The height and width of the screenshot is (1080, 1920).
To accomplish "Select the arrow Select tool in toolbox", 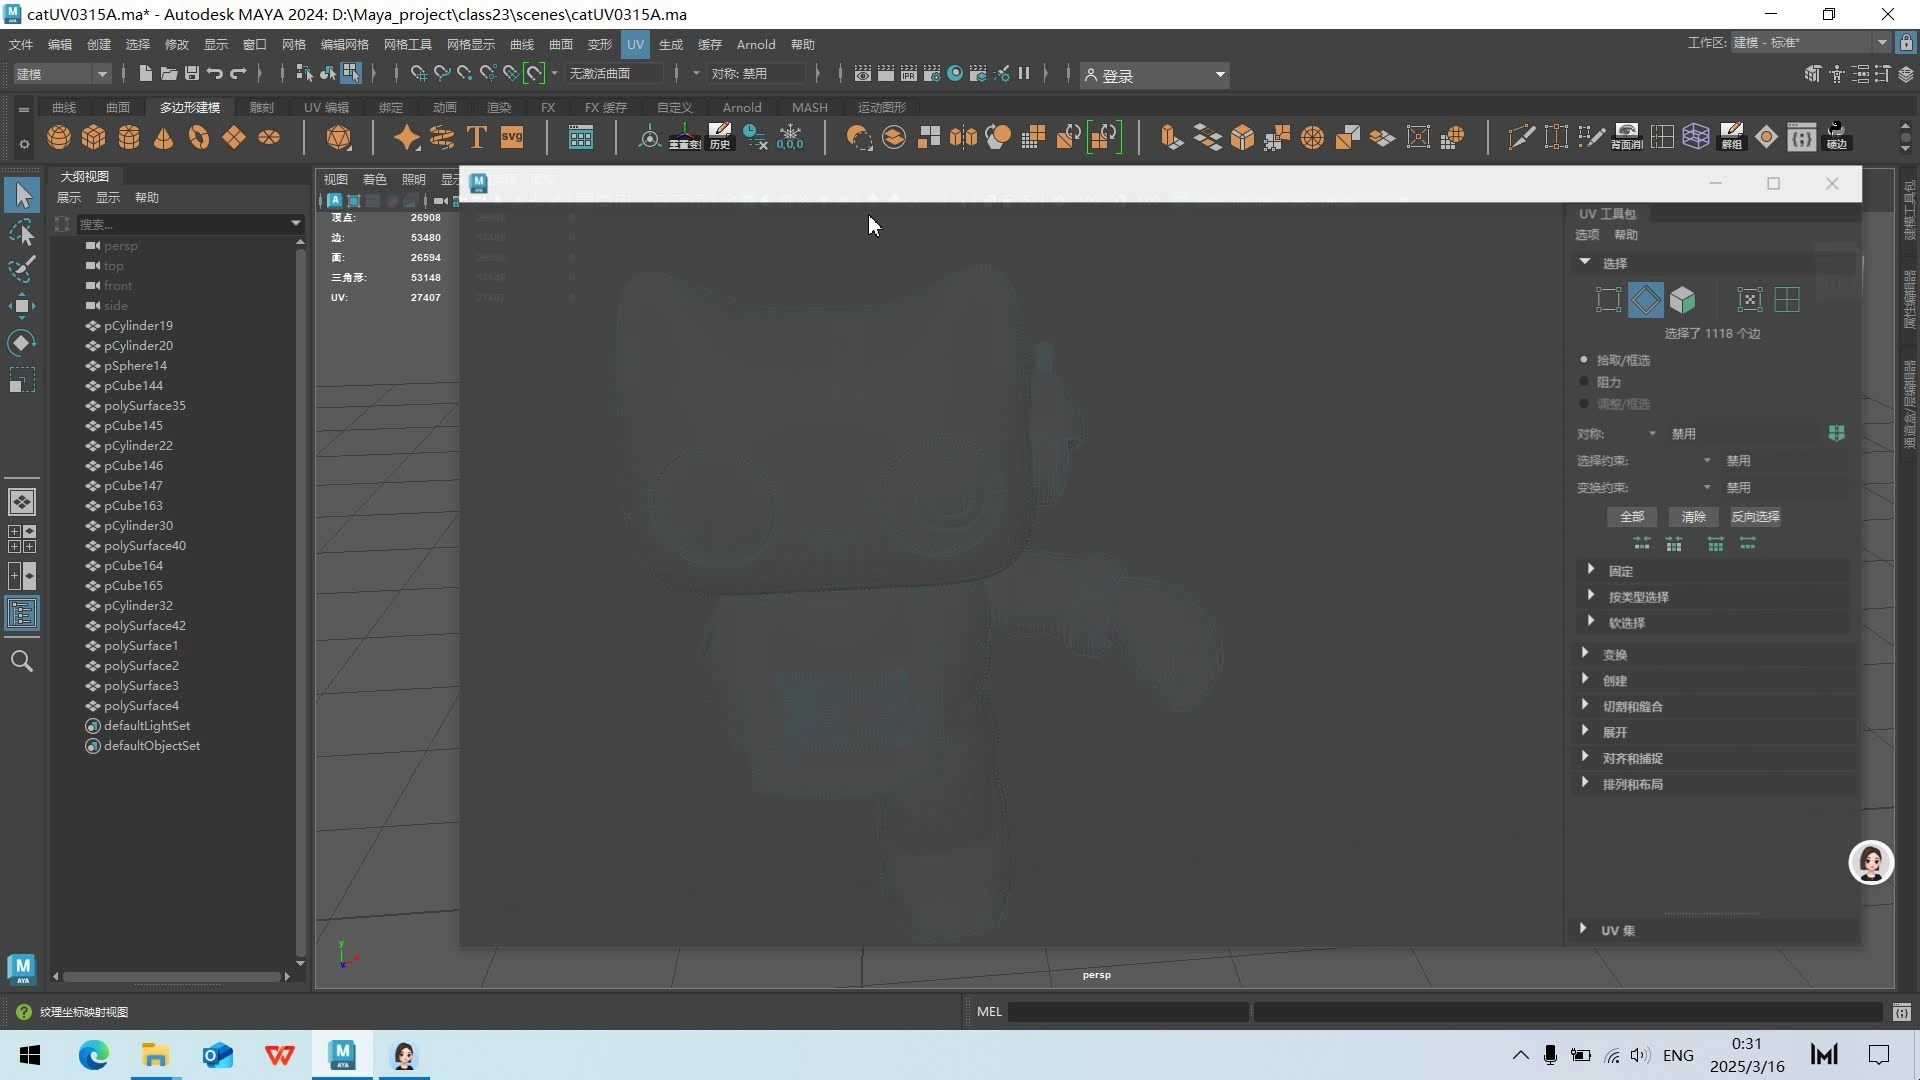I will coord(22,195).
